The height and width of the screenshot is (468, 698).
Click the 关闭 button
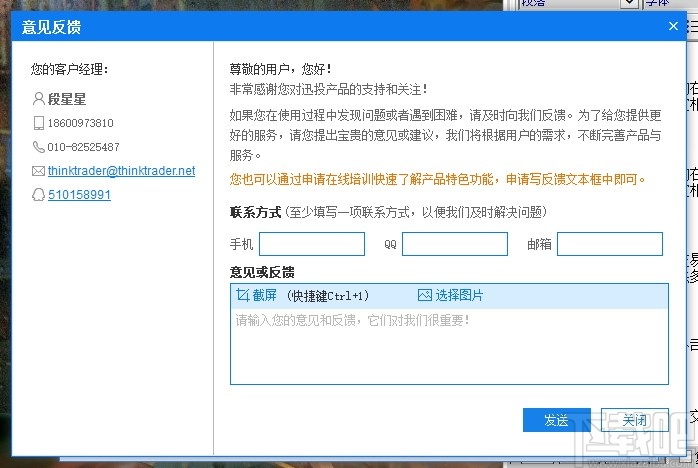[x=634, y=420]
